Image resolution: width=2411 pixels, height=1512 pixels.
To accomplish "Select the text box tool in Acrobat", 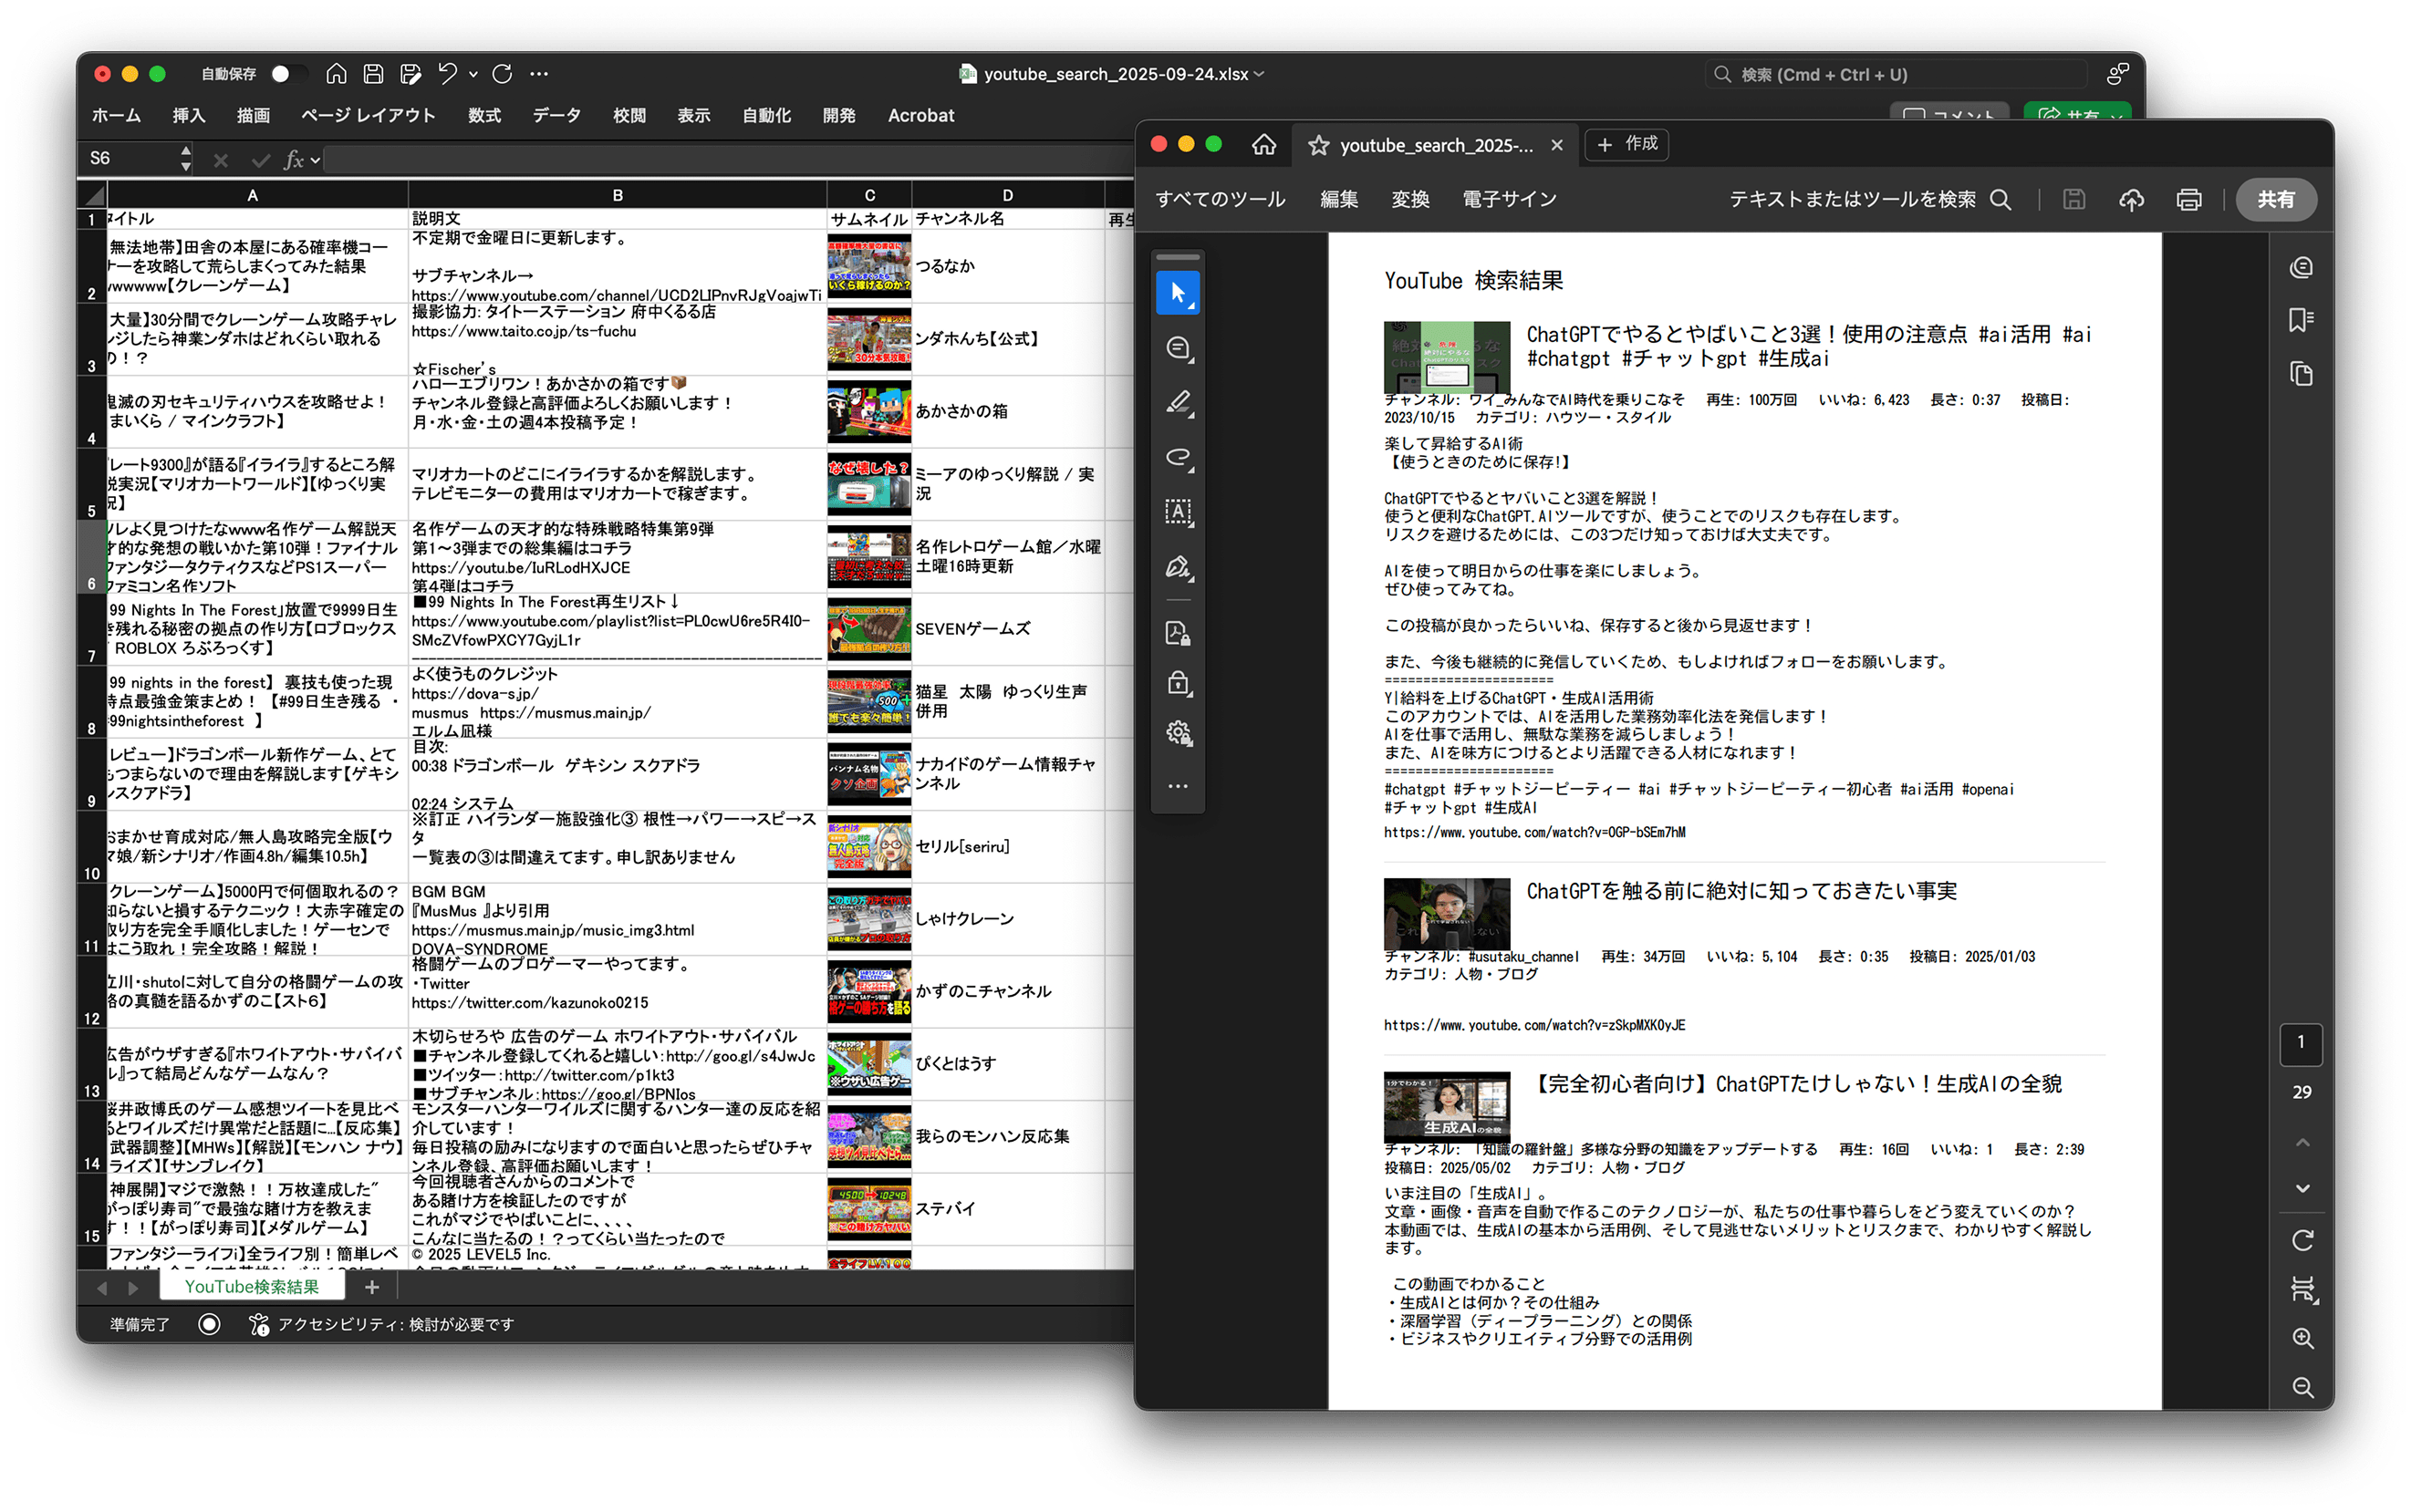I will point(1178,513).
